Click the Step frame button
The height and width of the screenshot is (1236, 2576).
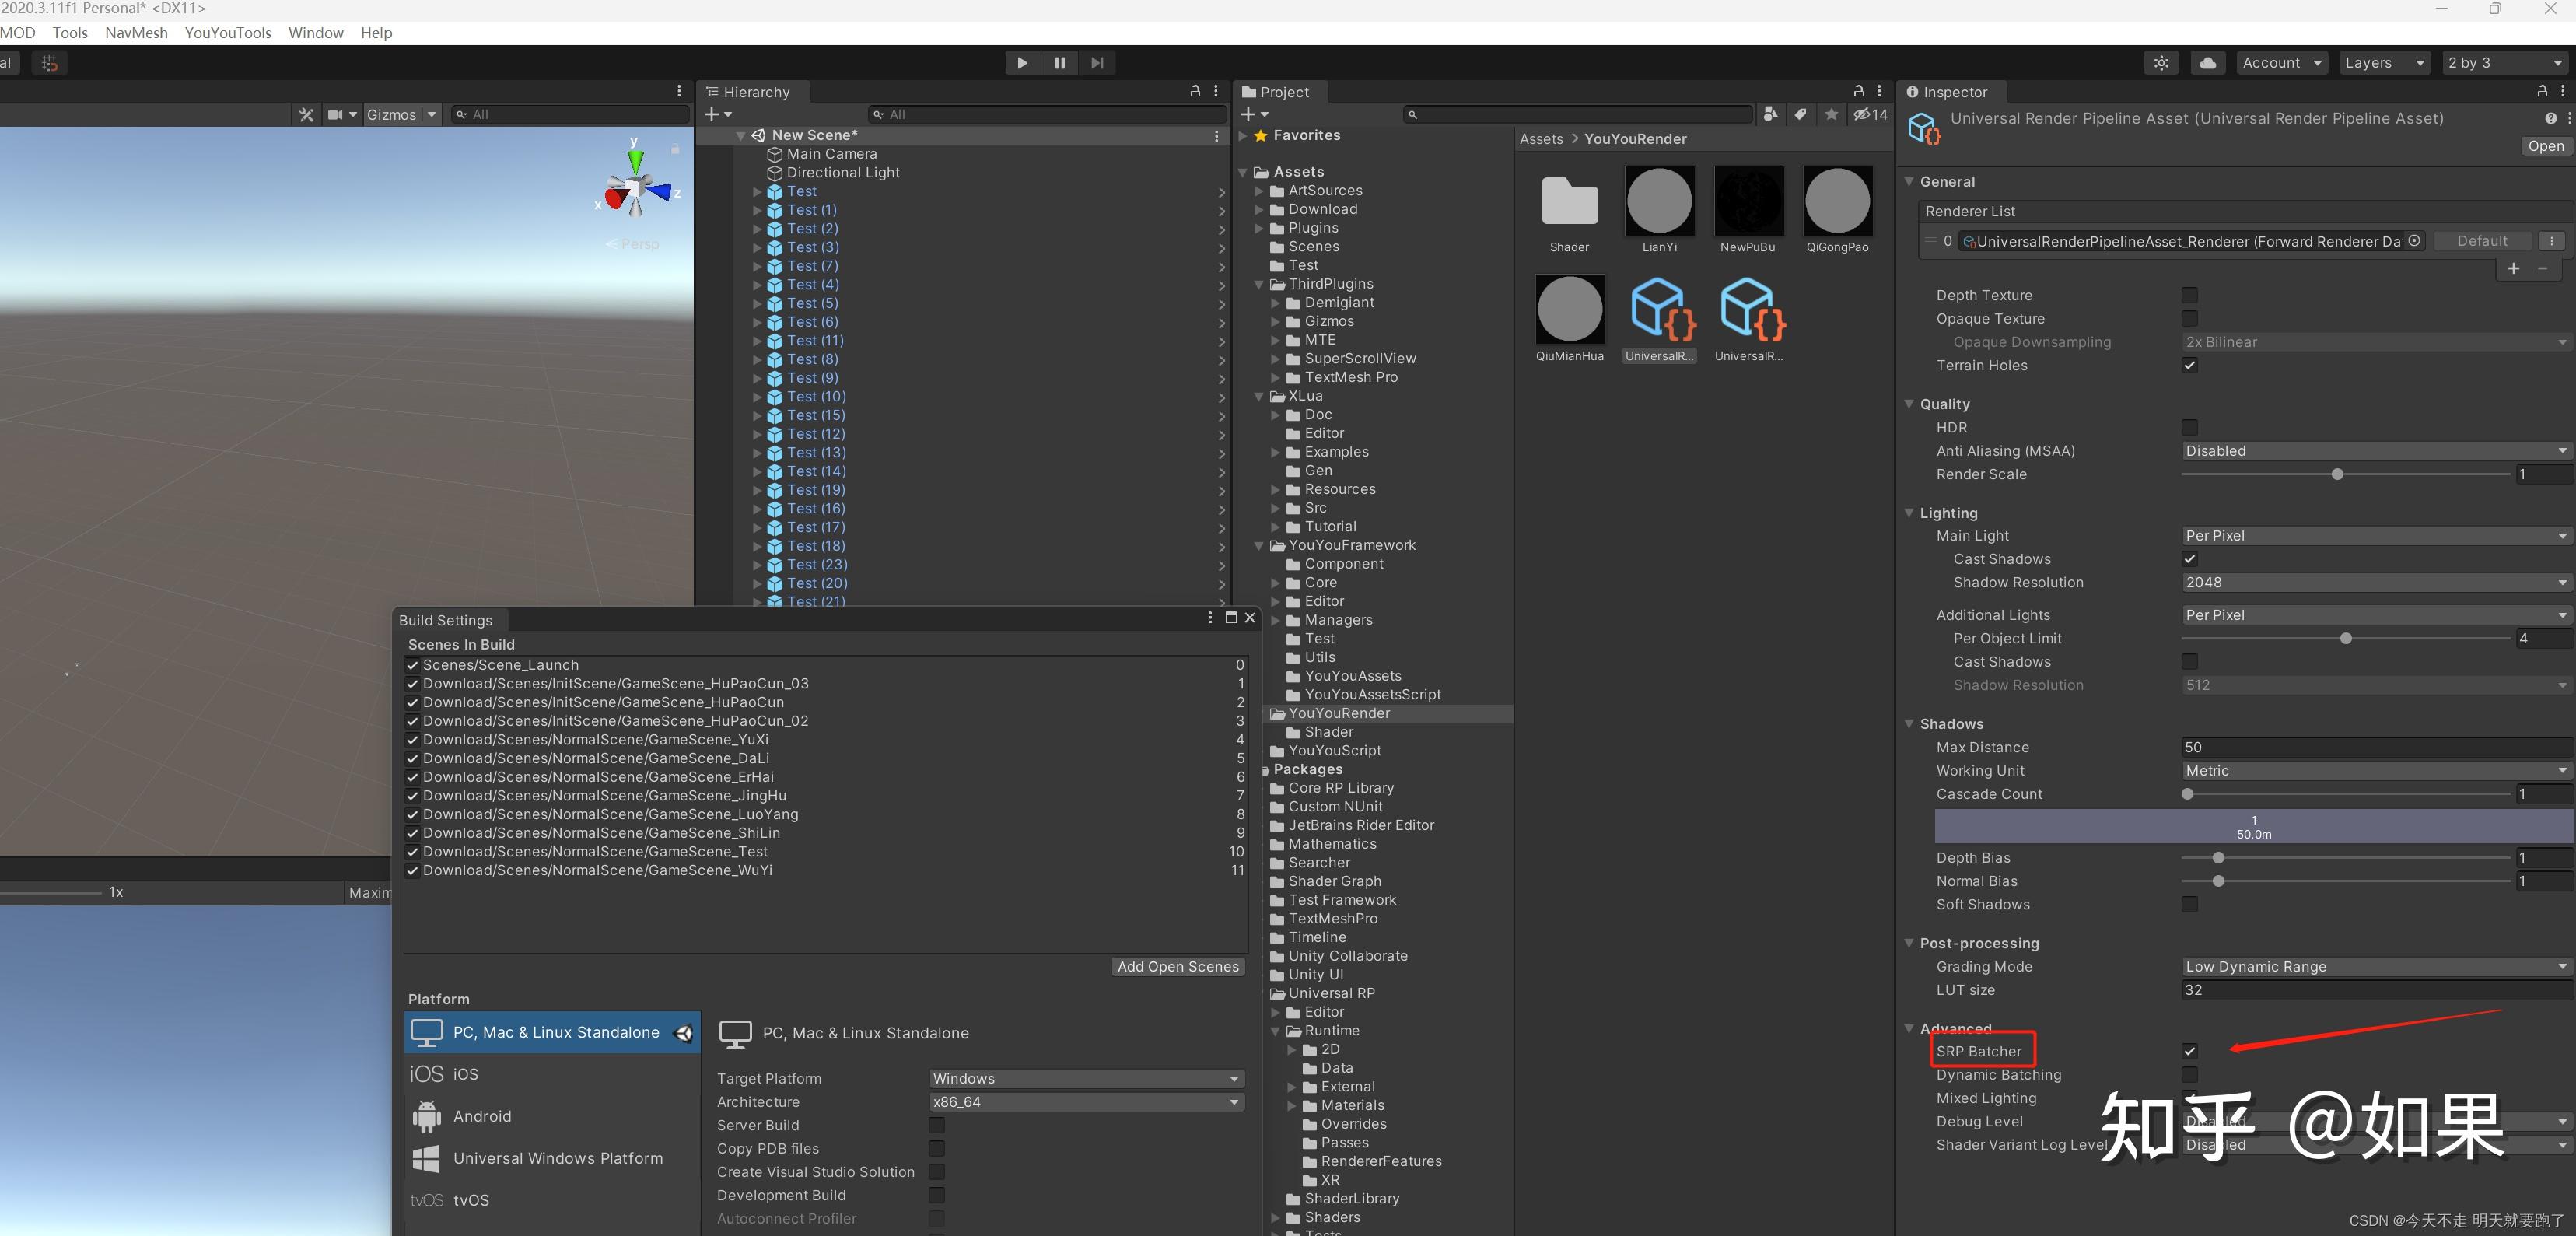coord(1097,63)
